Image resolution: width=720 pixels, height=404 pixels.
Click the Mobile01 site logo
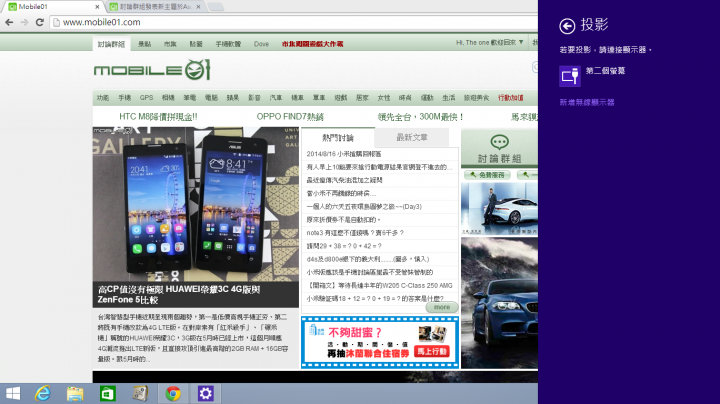tap(152, 70)
